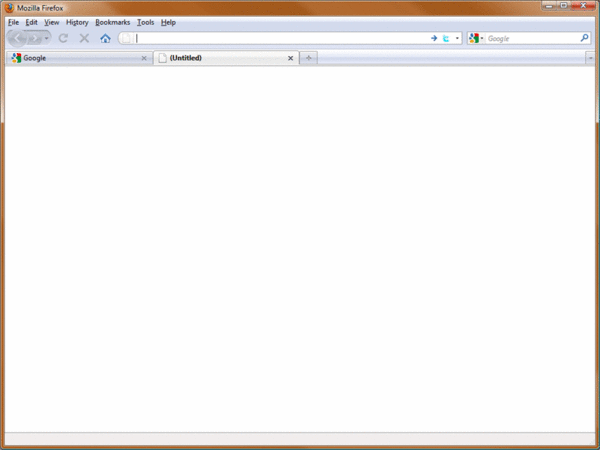The height and width of the screenshot is (450, 600).
Task: Maximize the Firefox window
Action: [564, 6]
